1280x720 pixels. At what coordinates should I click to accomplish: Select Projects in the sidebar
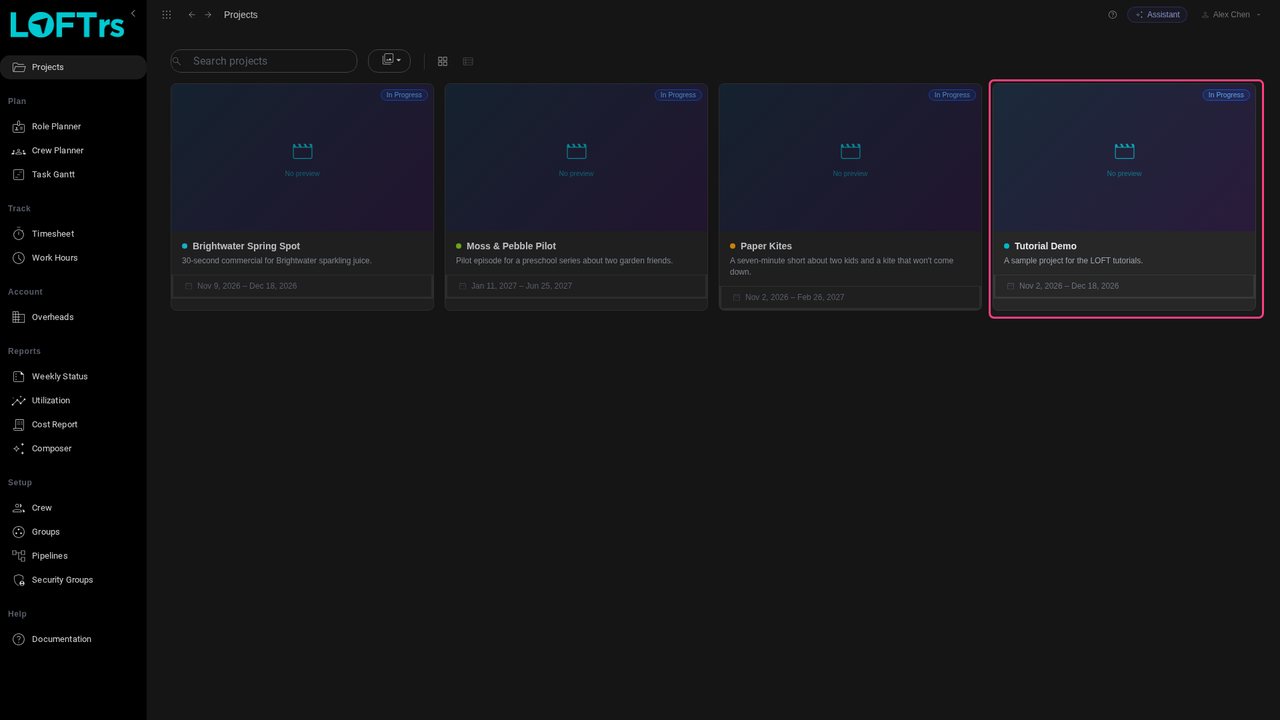73,67
